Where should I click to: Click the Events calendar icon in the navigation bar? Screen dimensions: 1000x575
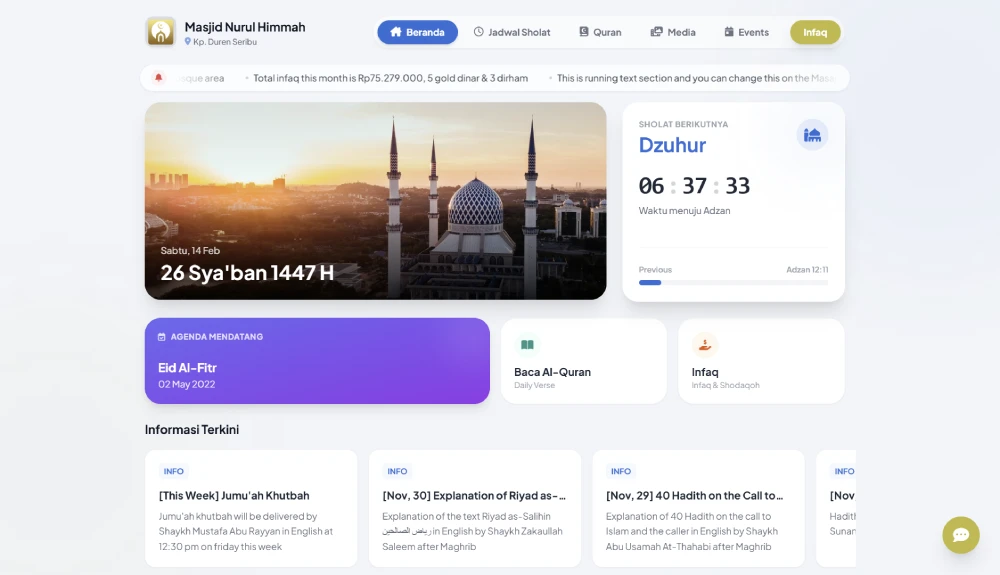tap(729, 32)
